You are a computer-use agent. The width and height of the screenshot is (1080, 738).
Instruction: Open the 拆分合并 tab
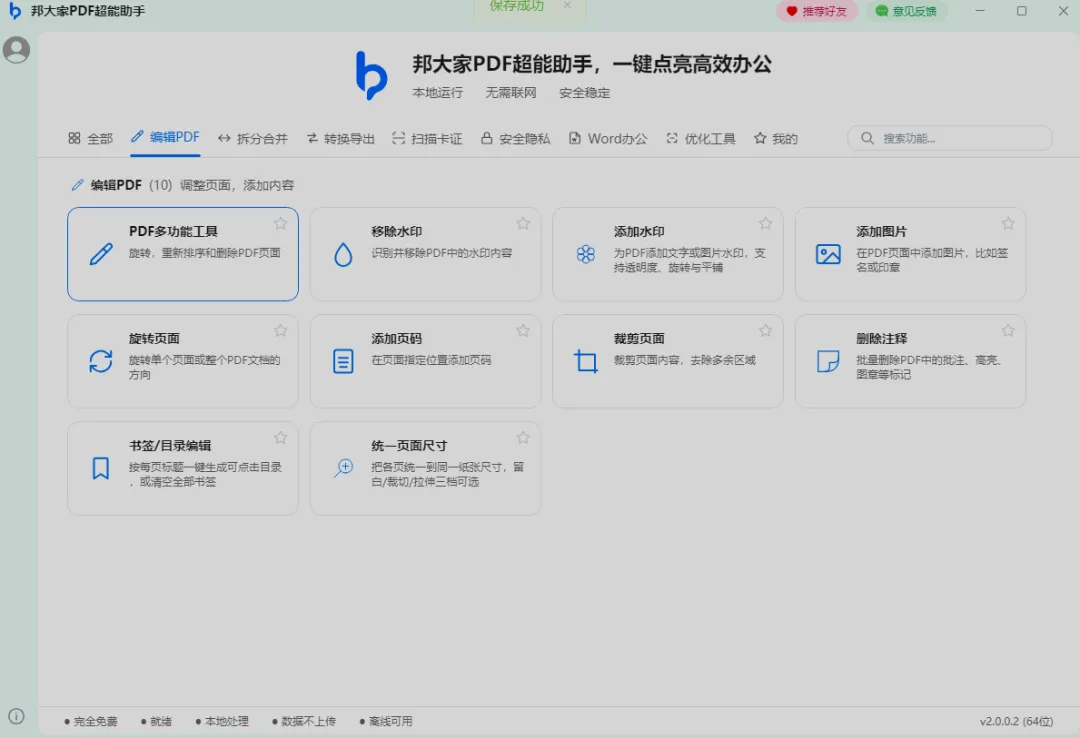click(253, 139)
